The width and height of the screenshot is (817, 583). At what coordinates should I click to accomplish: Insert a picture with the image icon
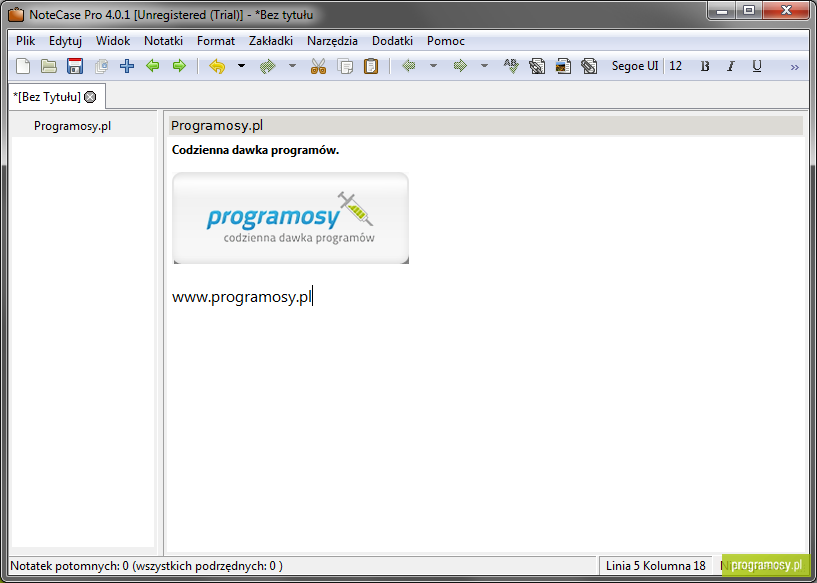pos(563,66)
